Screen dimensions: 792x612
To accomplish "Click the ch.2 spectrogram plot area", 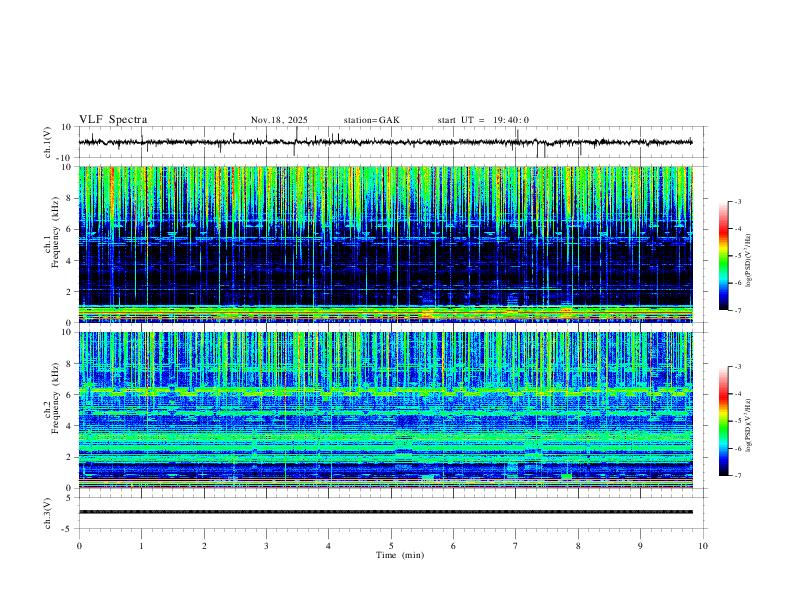I will (385, 410).
